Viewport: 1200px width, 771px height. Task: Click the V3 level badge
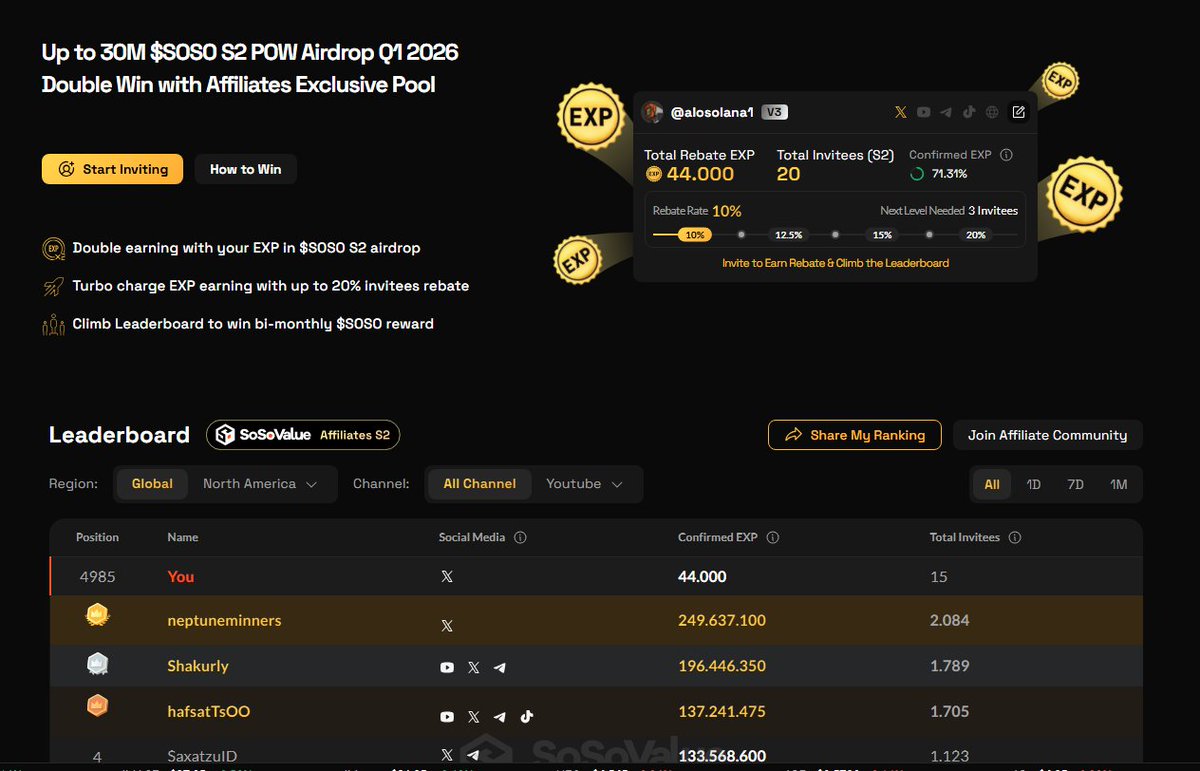coord(774,113)
